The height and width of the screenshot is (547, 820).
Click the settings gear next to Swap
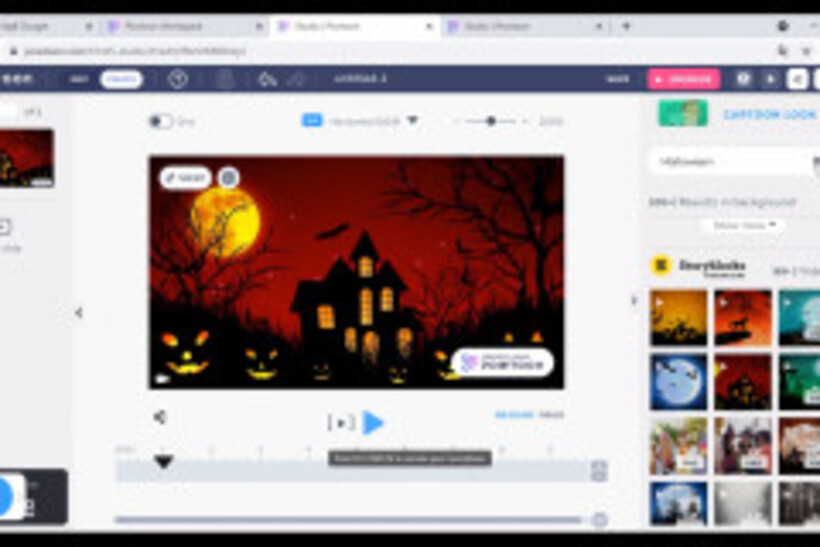(x=228, y=178)
